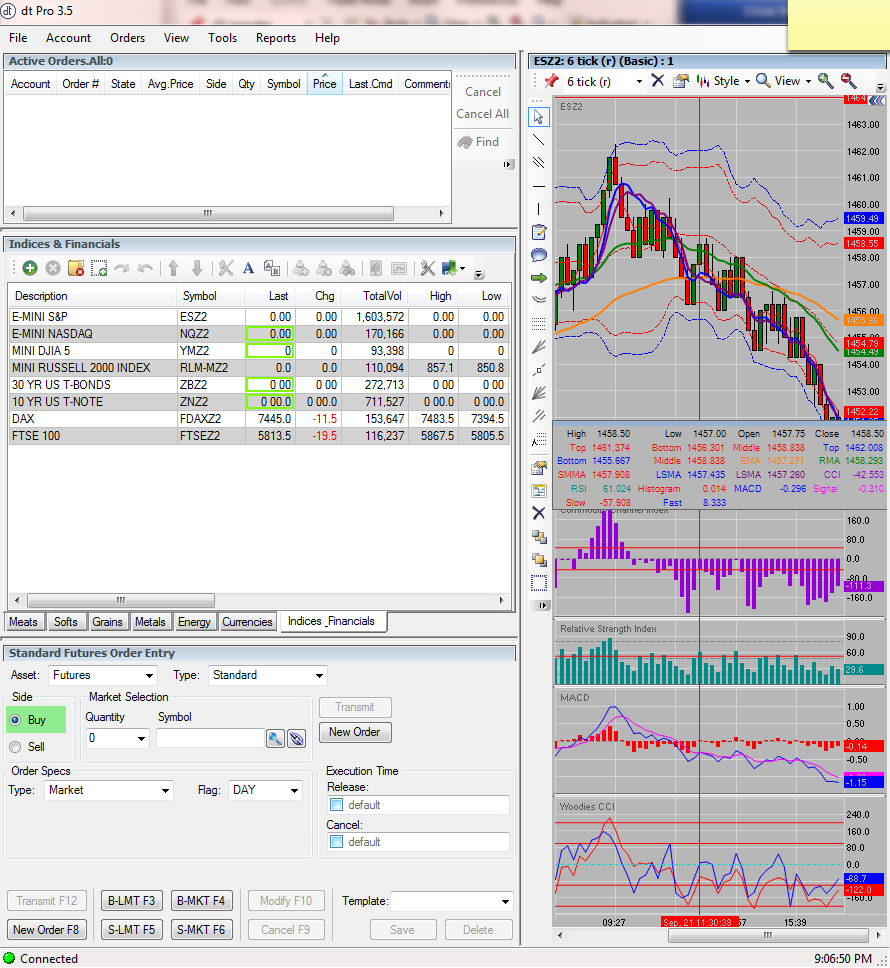Click the Symbol input field
890x968 pixels.
point(210,738)
